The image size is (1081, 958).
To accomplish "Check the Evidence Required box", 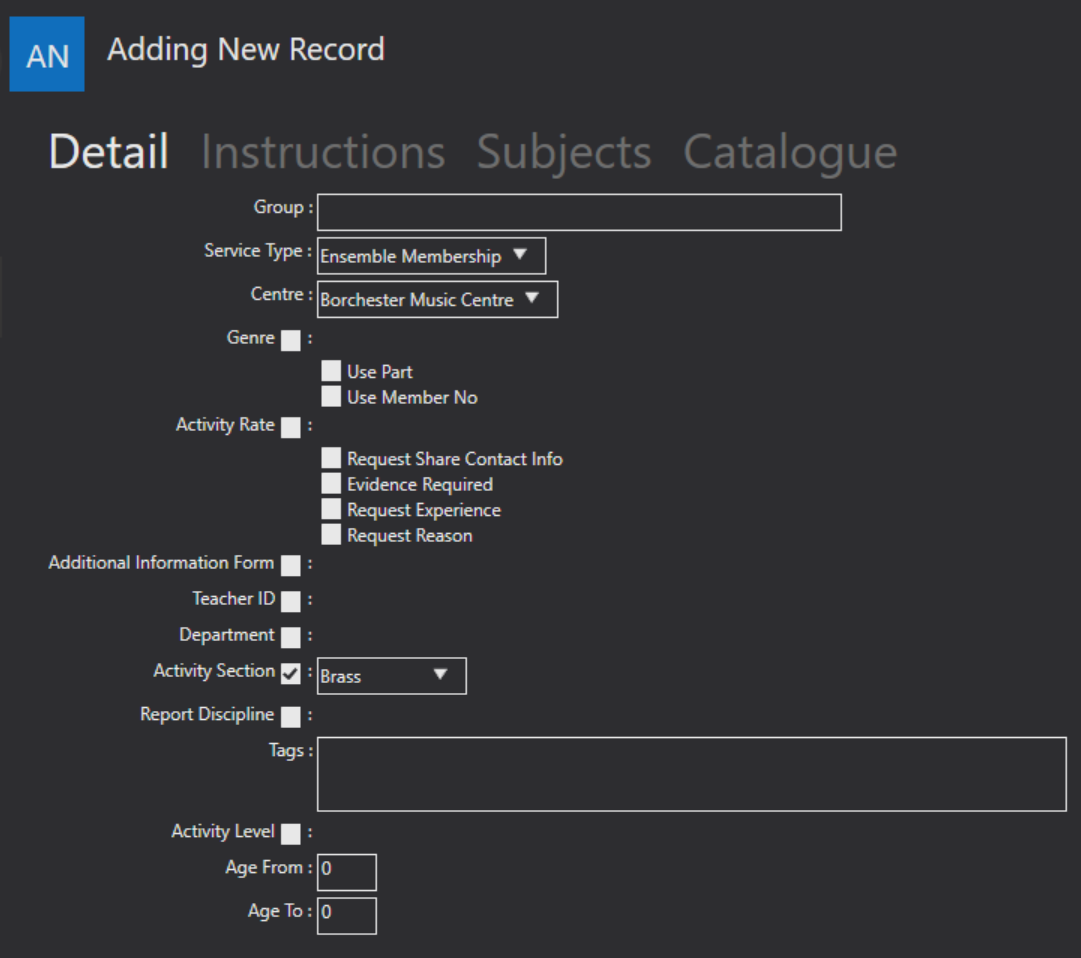I will [331, 483].
